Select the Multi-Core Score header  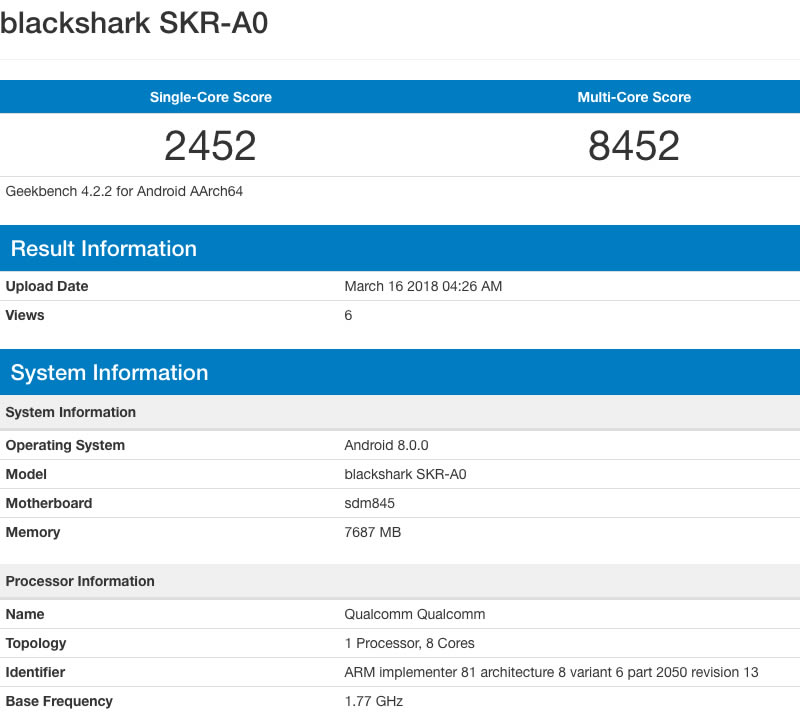coord(634,97)
